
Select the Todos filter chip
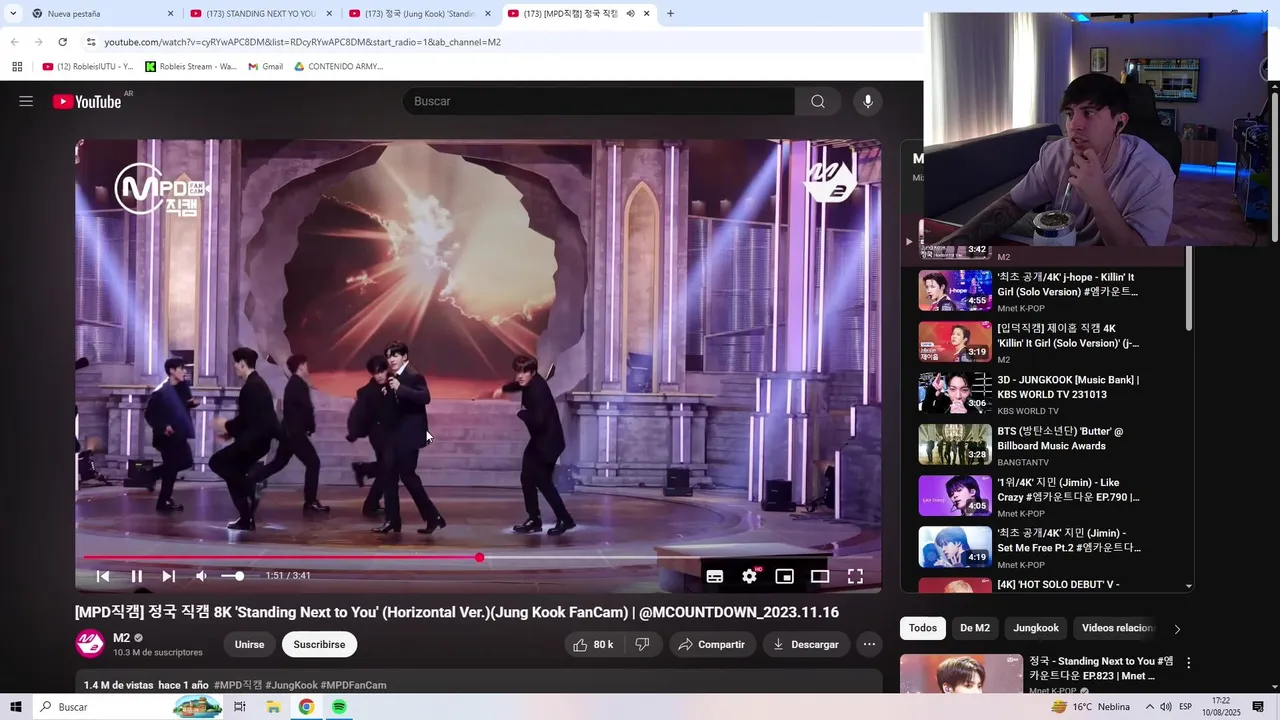923,628
